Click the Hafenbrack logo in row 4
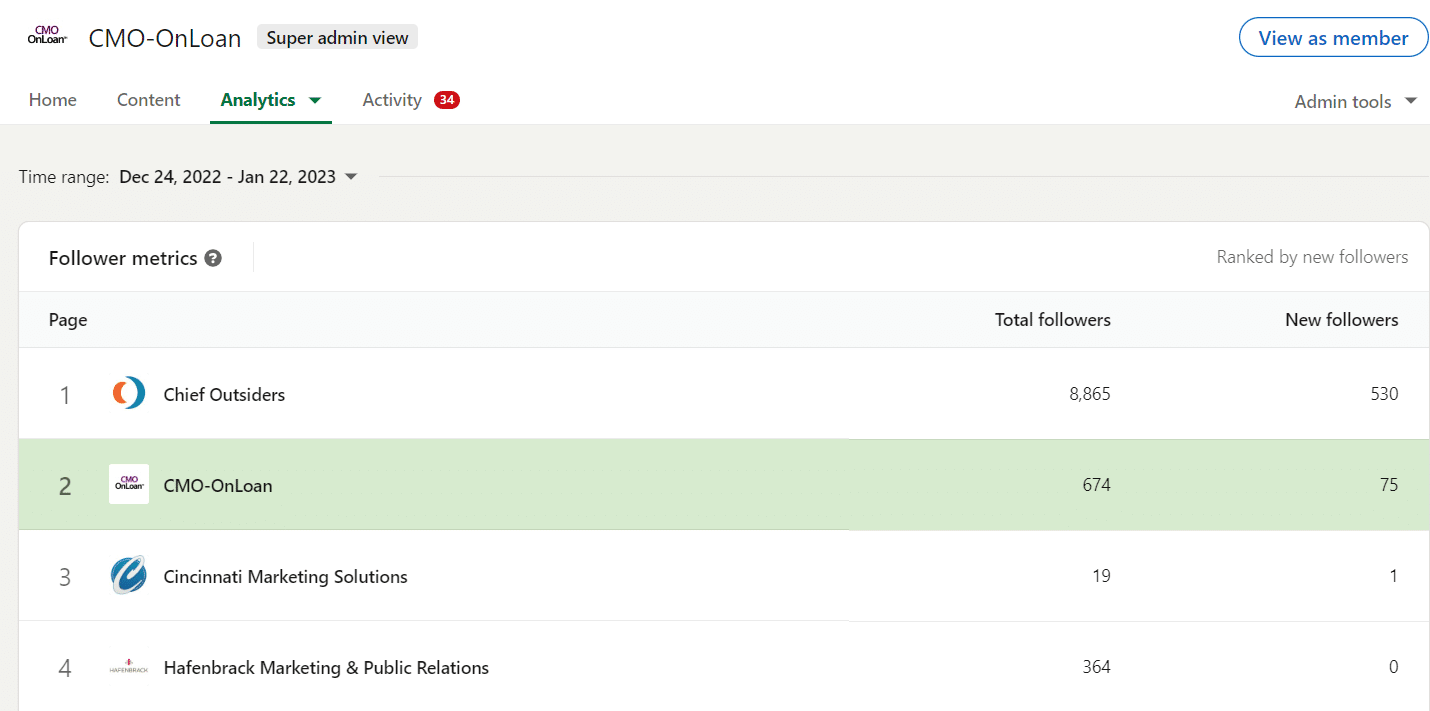 pyautogui.click(x=129, y=667)
